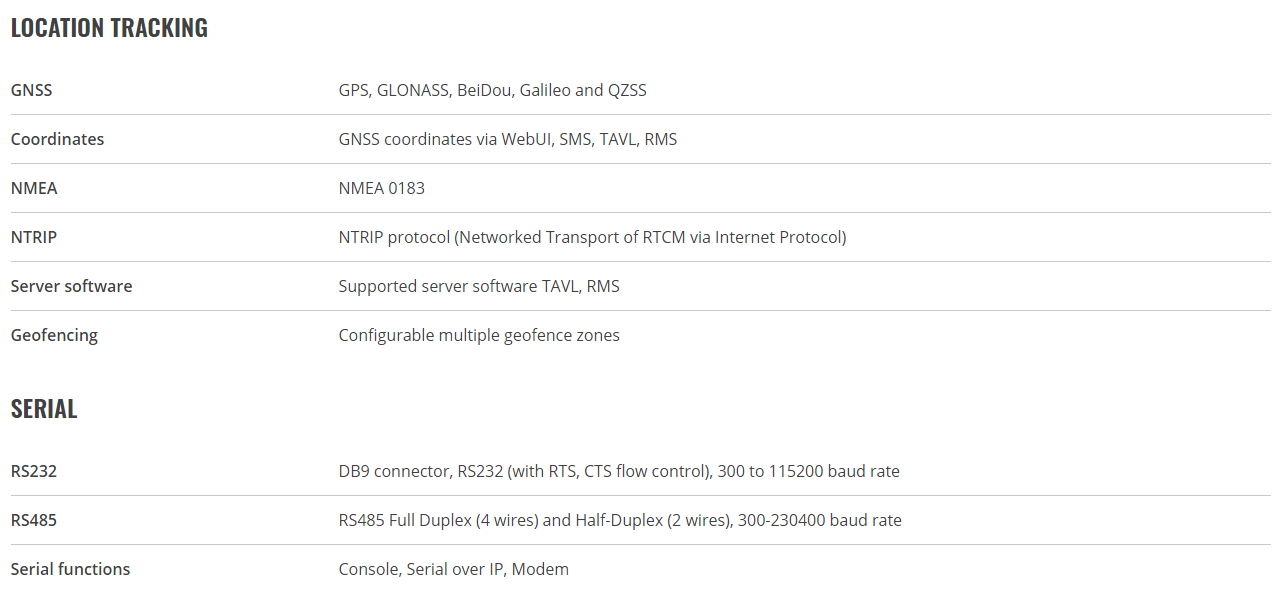This screenshot has height=594, width=1276.
Task: Select the Coordinates row label
Action: coord(57,139)
